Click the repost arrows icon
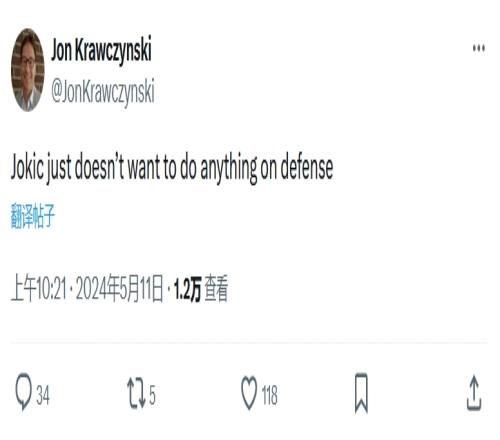 (x=136, y=393)
